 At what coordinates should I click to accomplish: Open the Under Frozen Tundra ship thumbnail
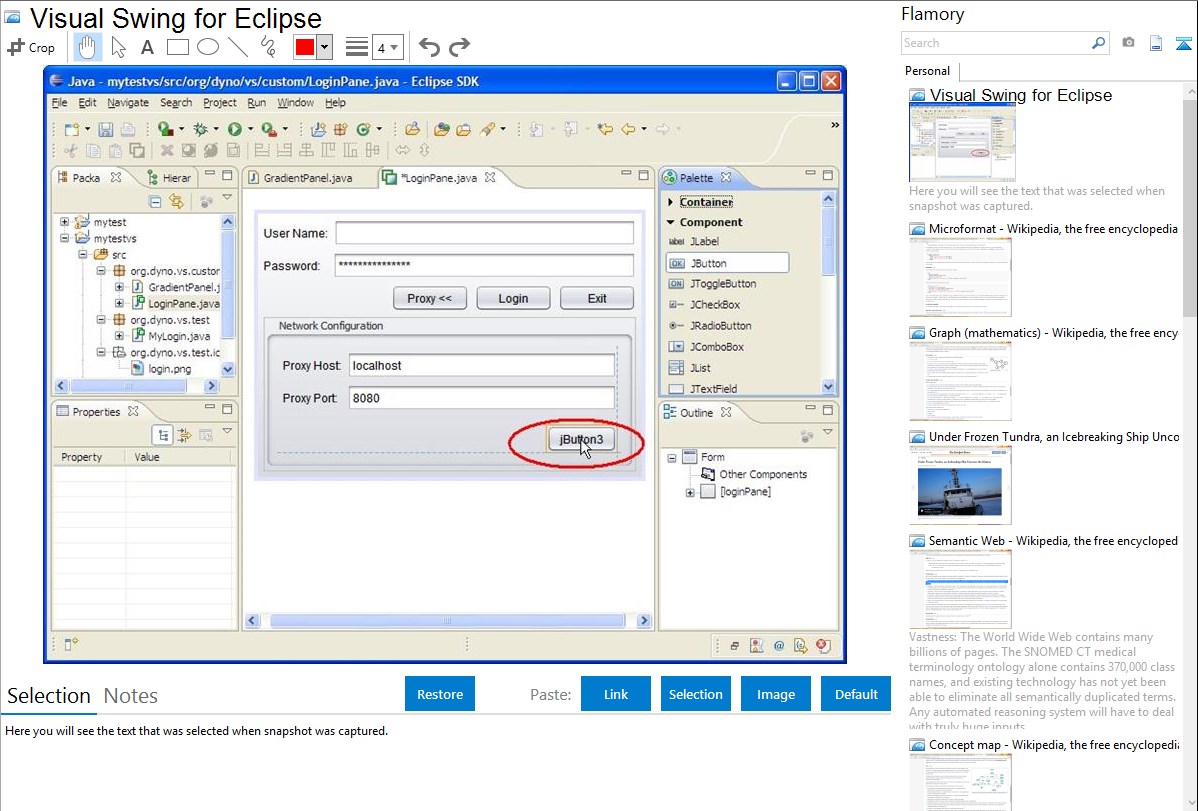click(960, 485)
